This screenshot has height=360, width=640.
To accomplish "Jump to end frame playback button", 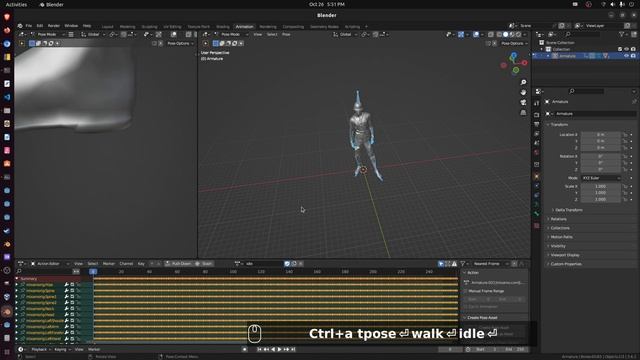I will point(293,349).
